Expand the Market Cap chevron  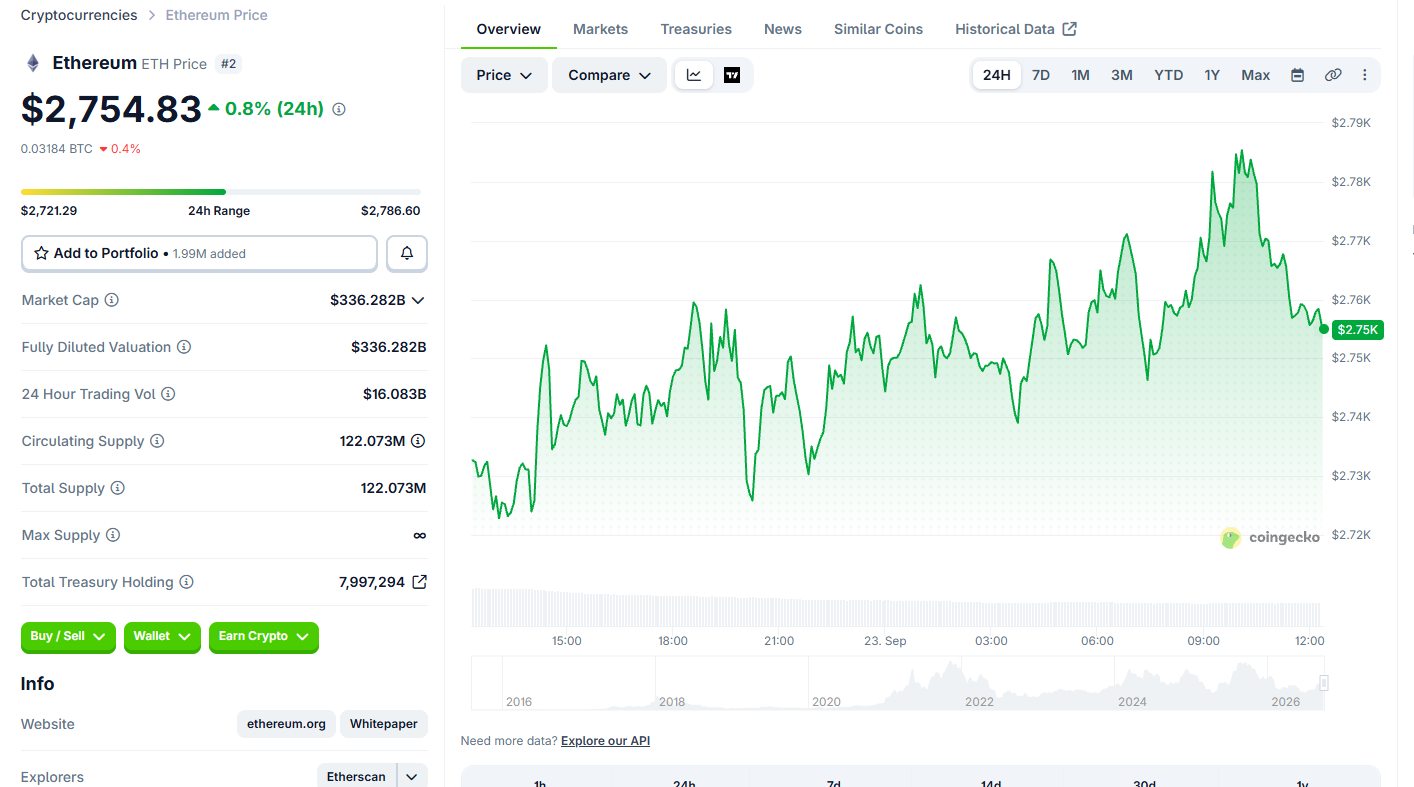coord(418,300)
